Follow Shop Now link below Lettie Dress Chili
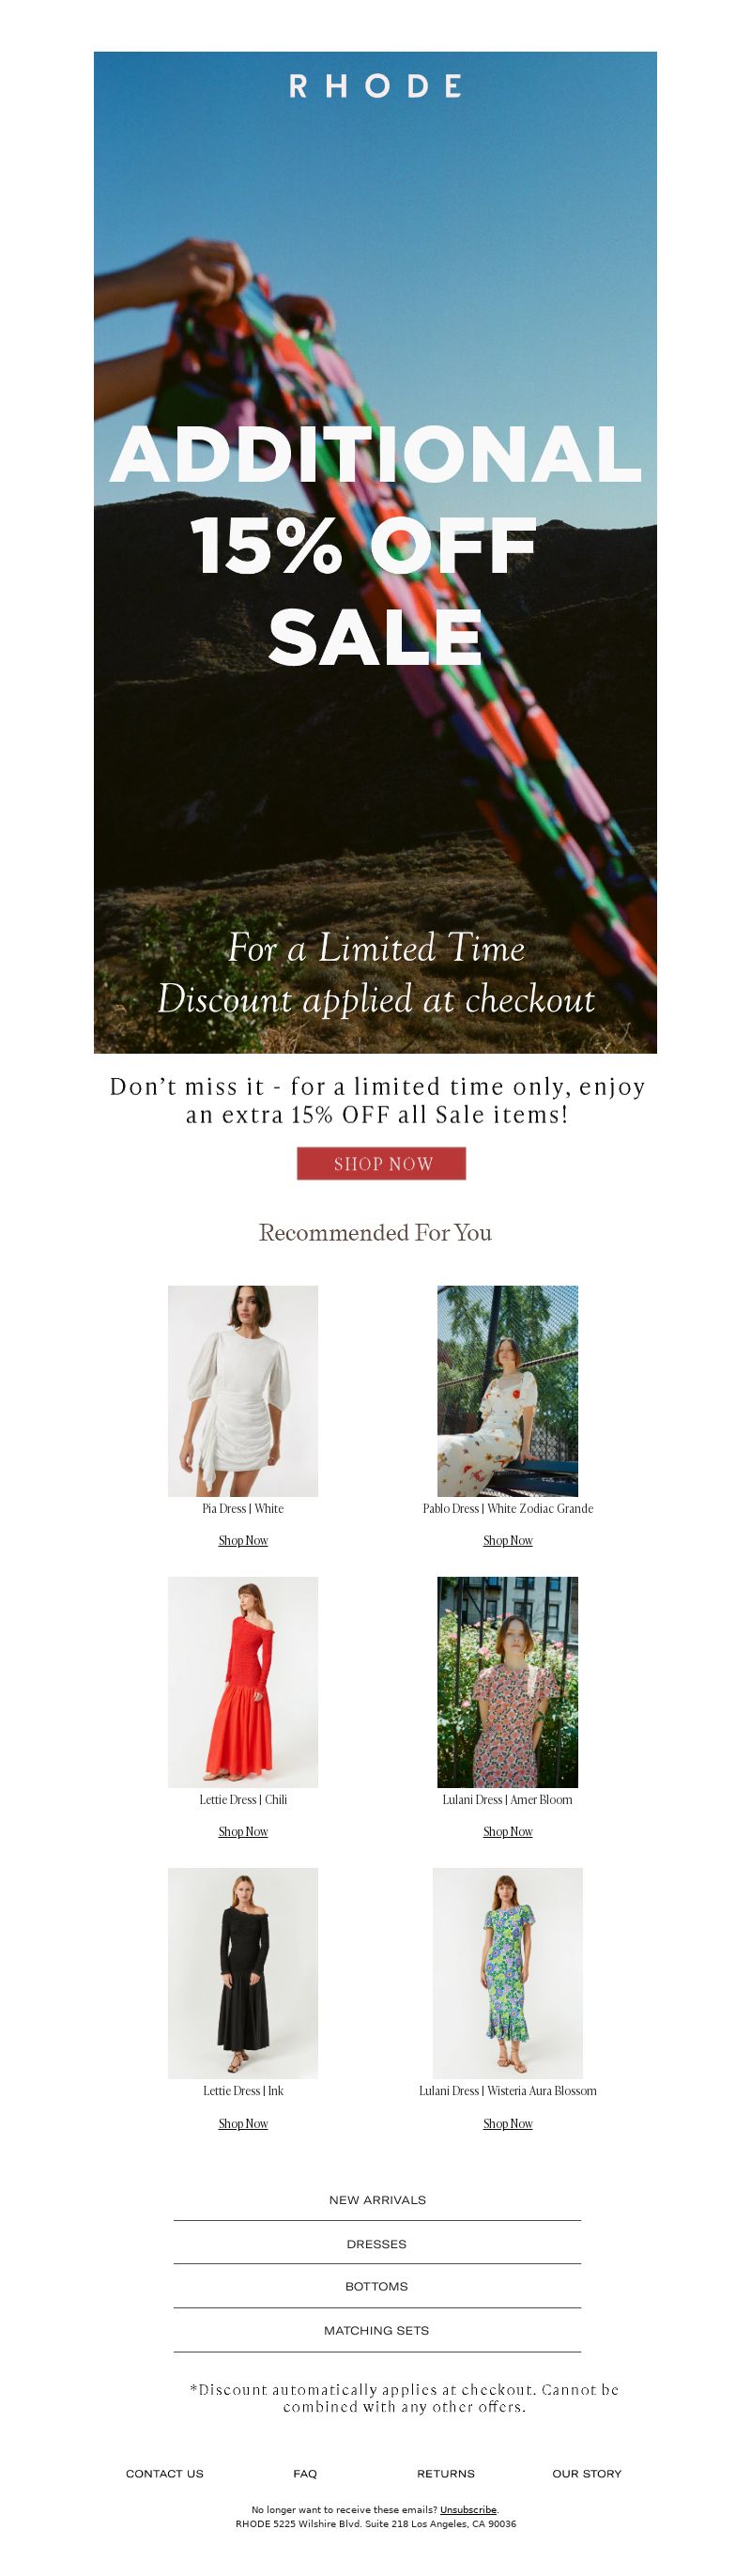The image size is (751, 2576). click(x=243, y=1831)
